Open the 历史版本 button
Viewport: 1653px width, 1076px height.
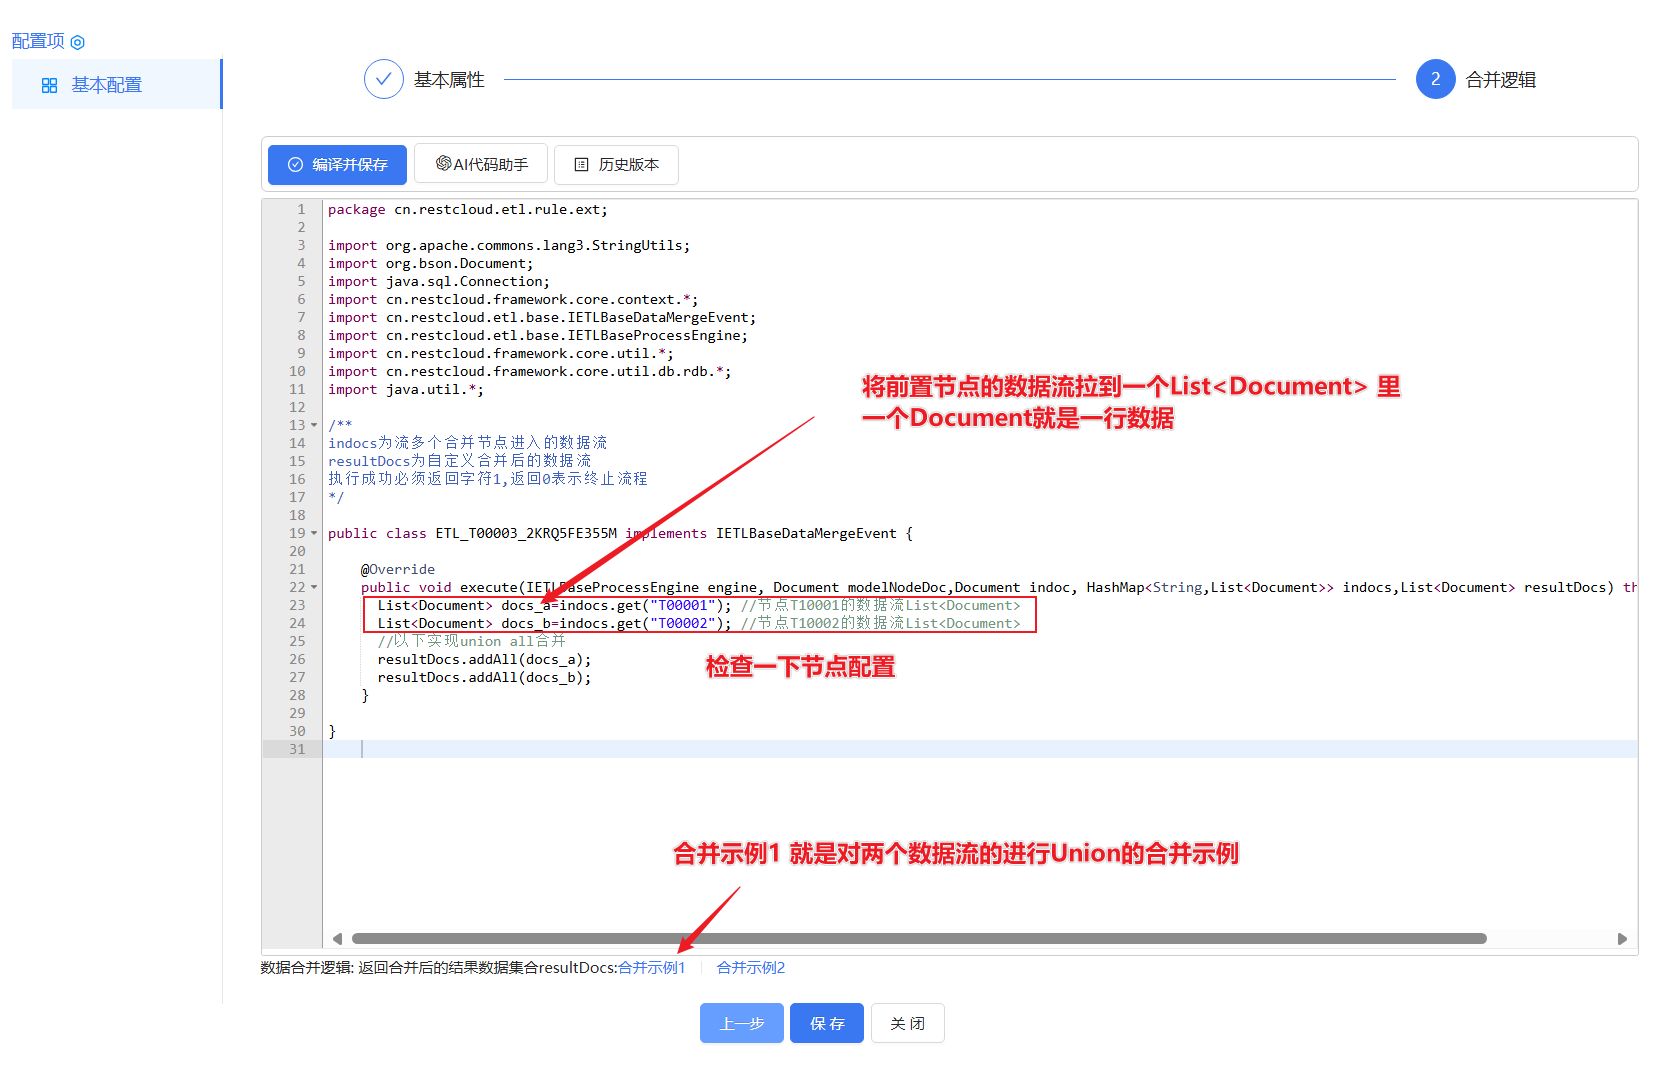pyautogui.click(x=616, y=165)
